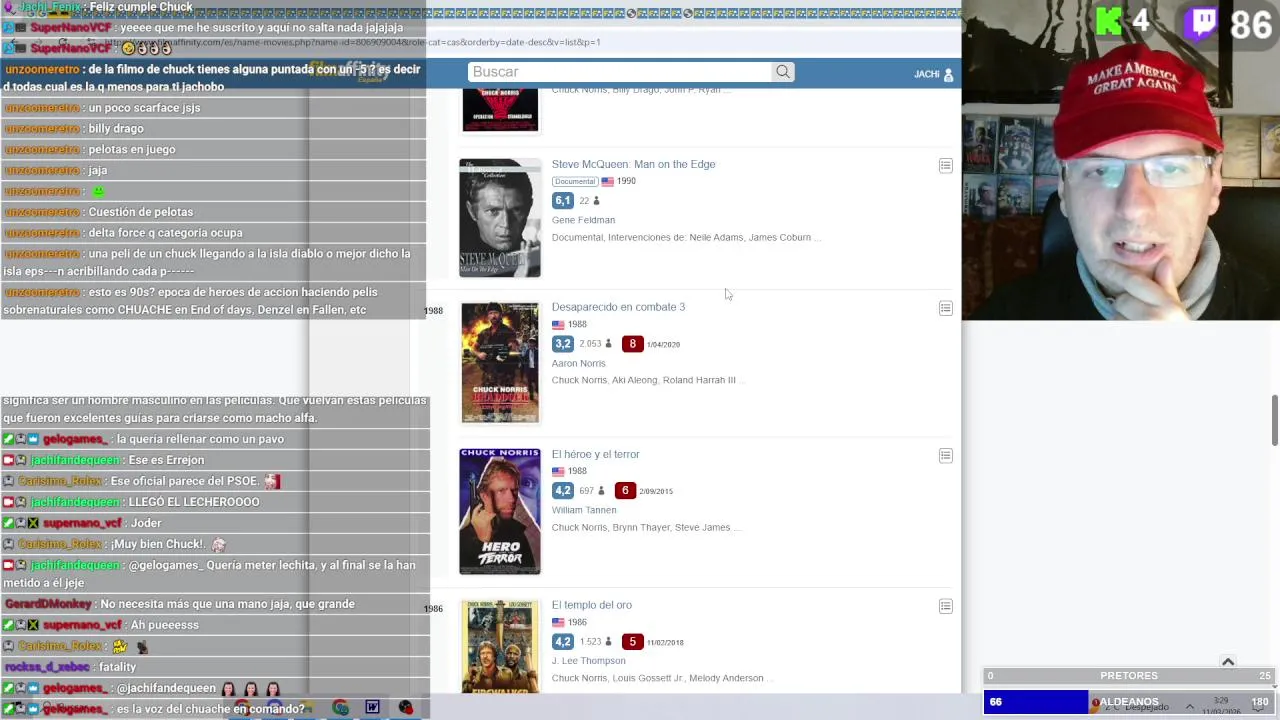Click the Desaparecido en combate 3 poster

point(499,362)
